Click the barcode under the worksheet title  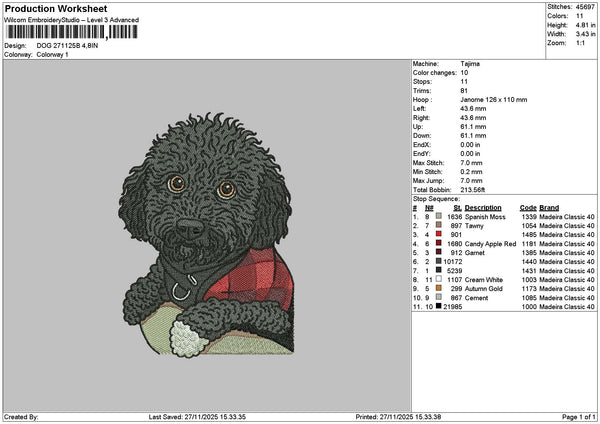coord(72,32)
